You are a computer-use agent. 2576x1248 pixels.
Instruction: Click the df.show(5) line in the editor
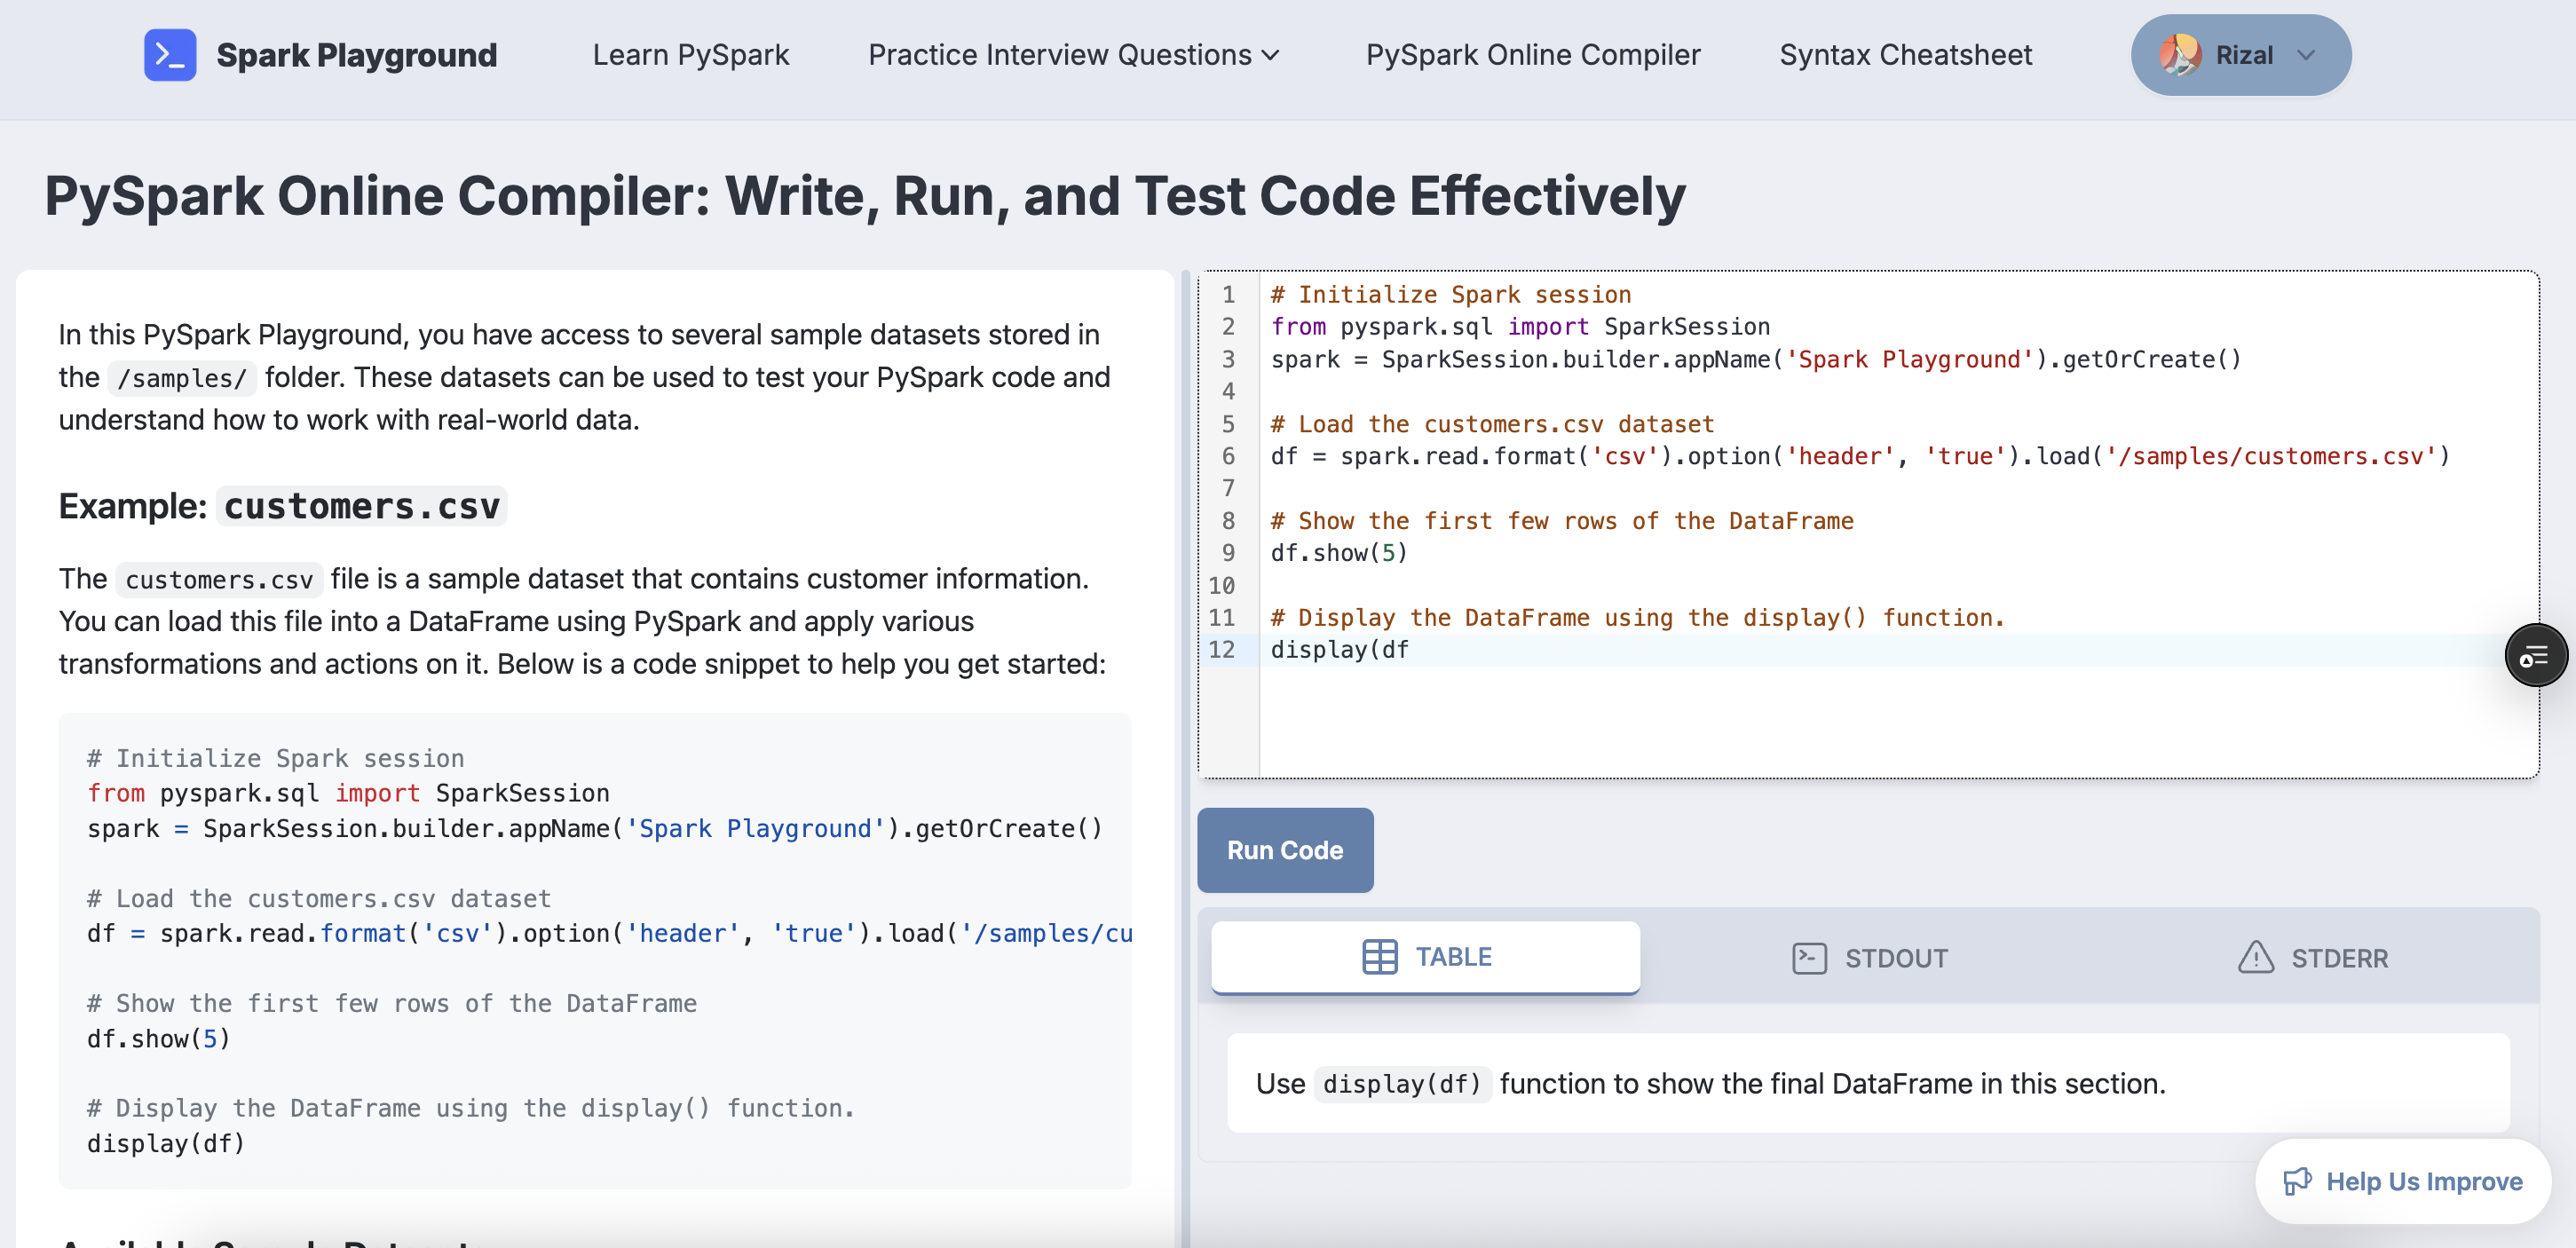1339,553
